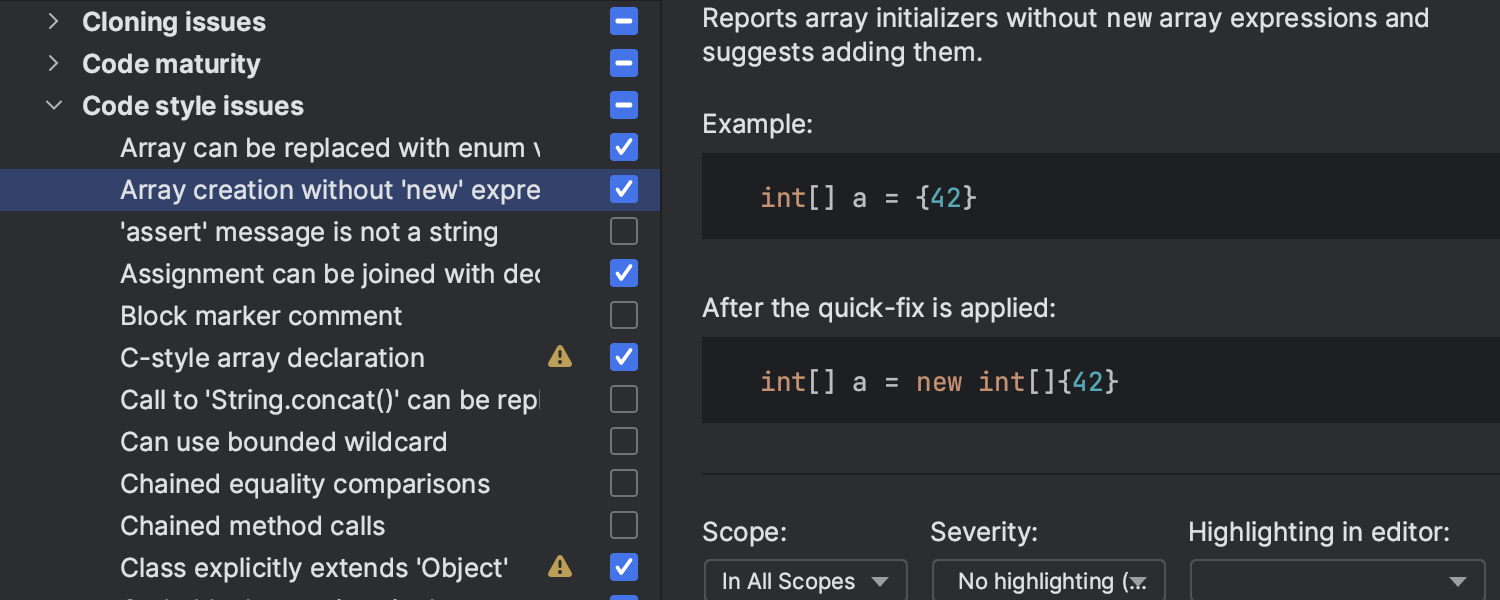Enable Block marker comment checkbox
Image resolution: width=1500 pixels, height=600 pixels.
pos(624,315)
